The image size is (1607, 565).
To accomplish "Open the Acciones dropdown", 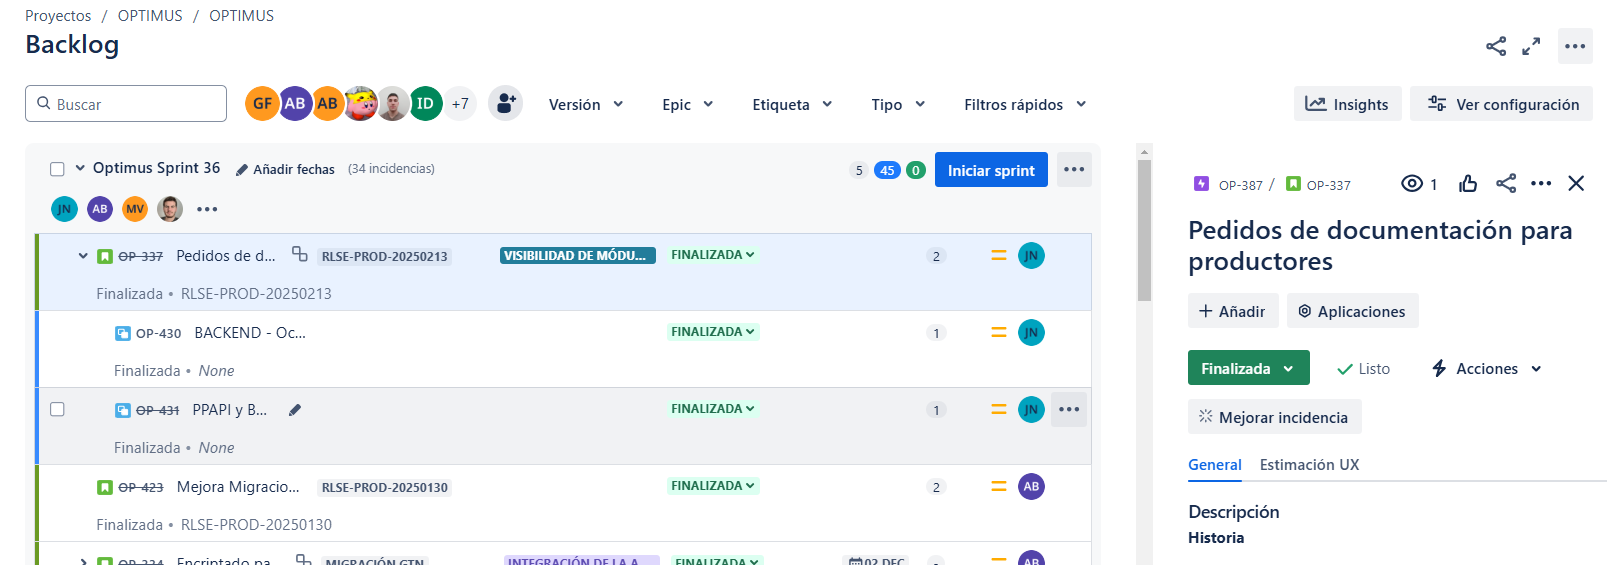I will pyautogui.click(x=1486, y=368).
